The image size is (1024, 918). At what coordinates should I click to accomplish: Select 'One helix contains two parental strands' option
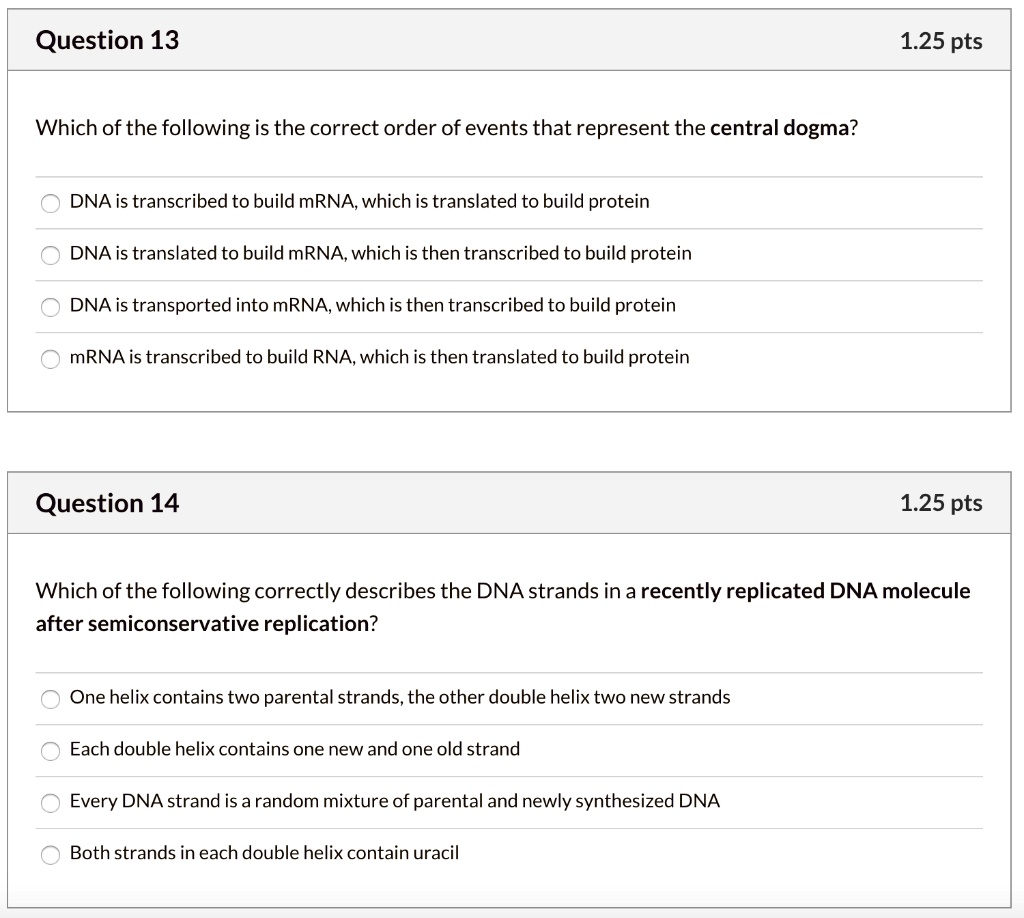coord(50,699)
